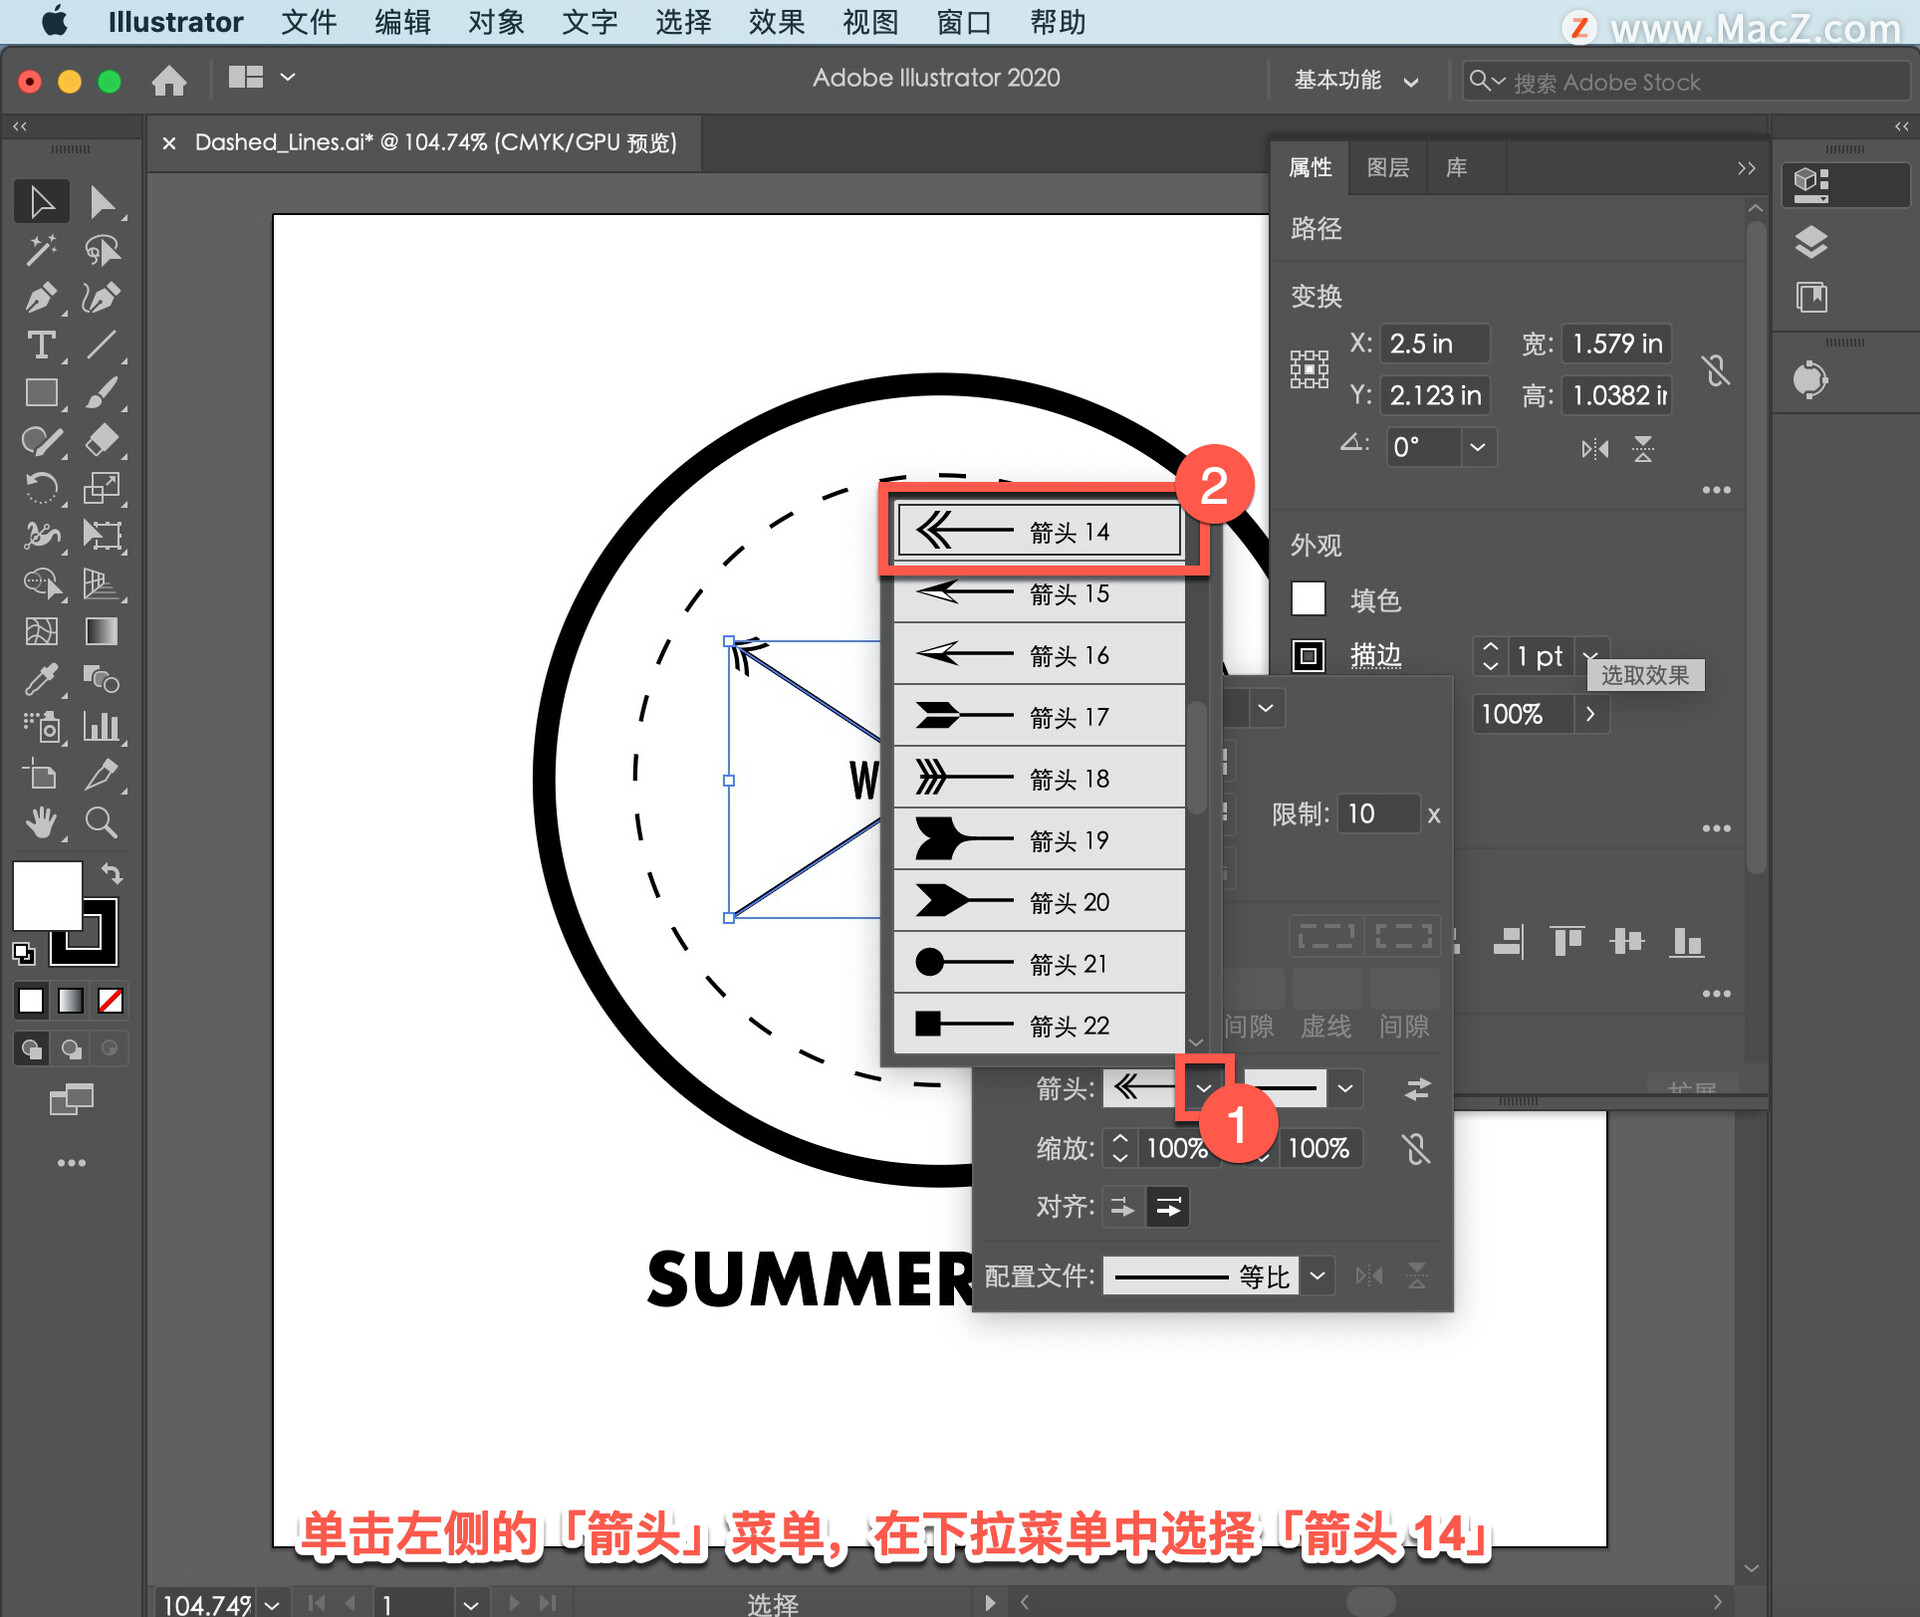Open the rotation angle dropdown
Viewport: 1920px width, 1617px height.
[1477, 447]
